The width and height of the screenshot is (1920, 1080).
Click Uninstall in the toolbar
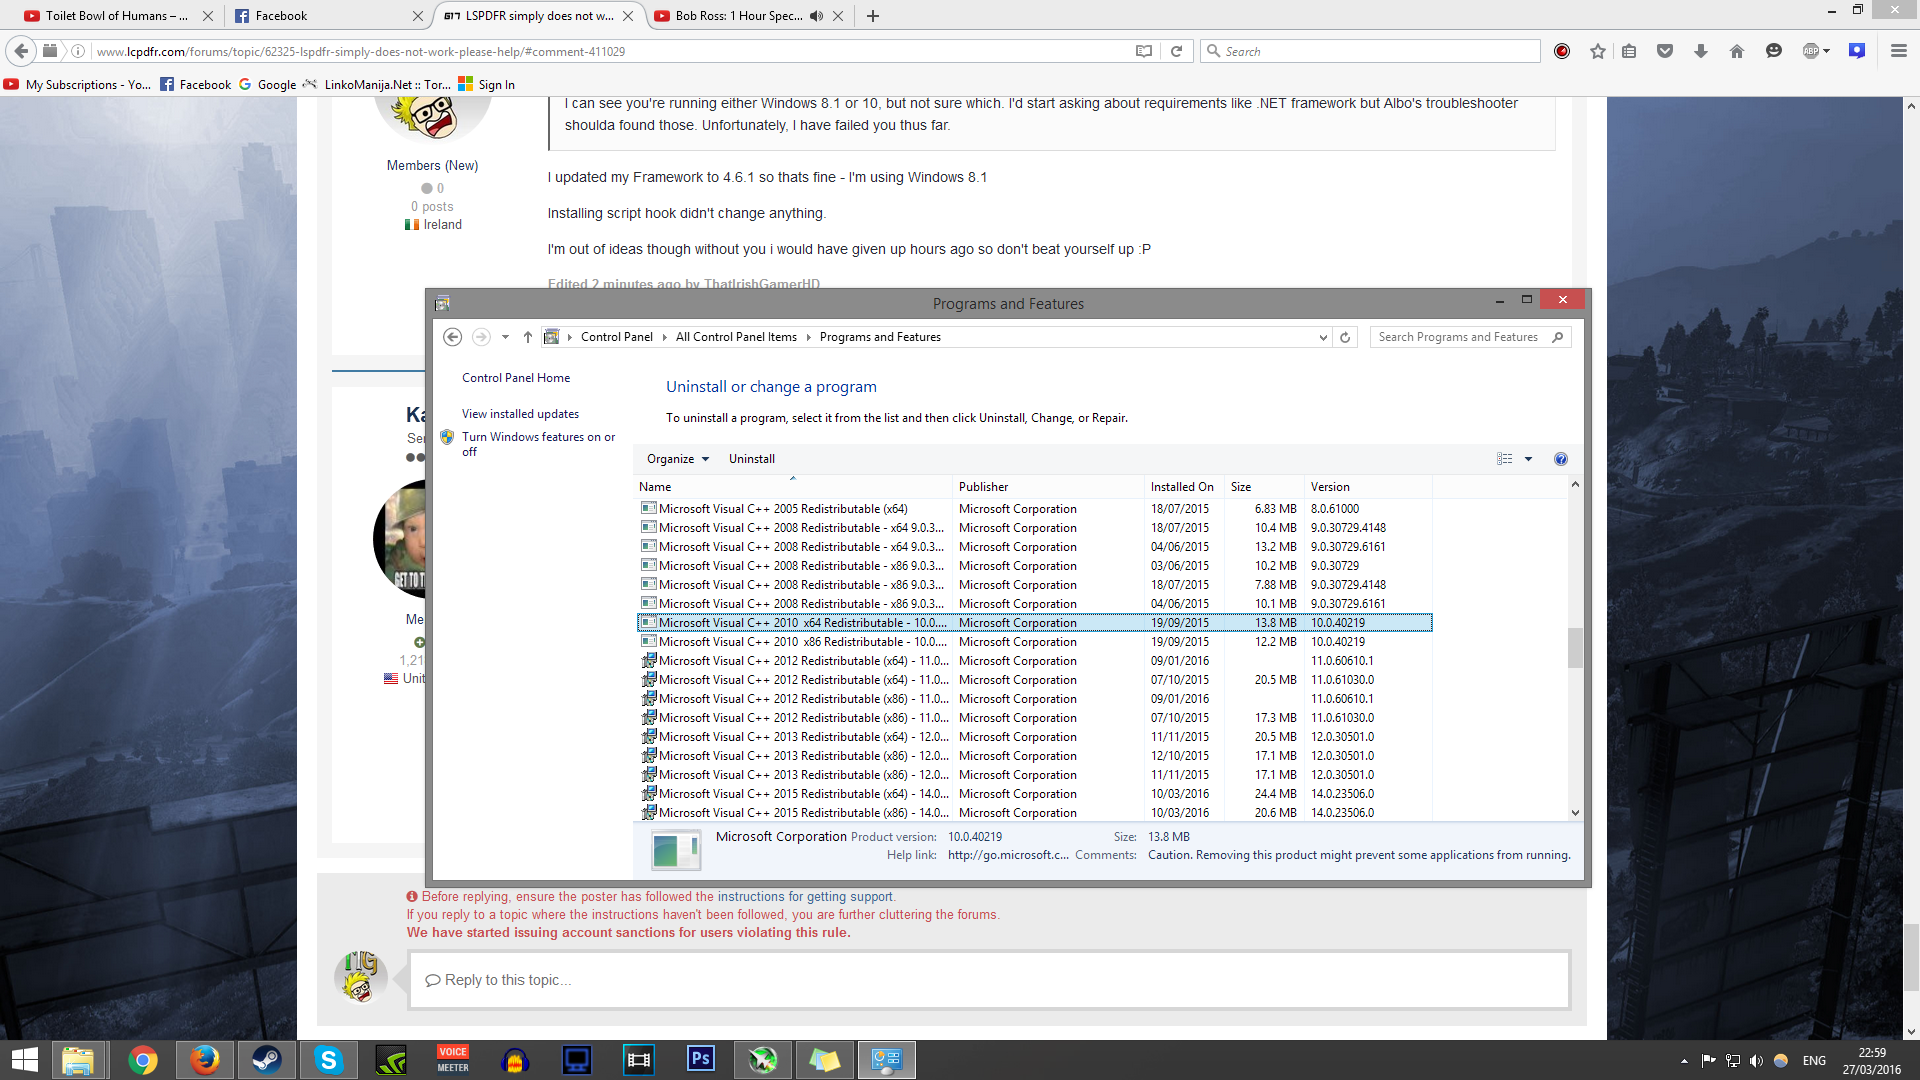tap(751, 459)
